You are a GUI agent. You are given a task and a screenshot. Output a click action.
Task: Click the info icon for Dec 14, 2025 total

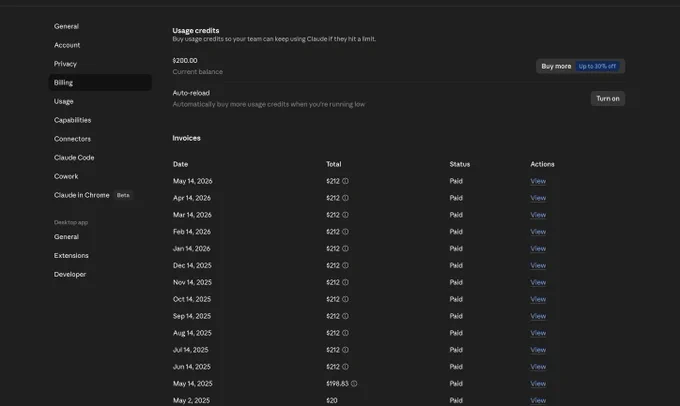click(x=345, y=265)
